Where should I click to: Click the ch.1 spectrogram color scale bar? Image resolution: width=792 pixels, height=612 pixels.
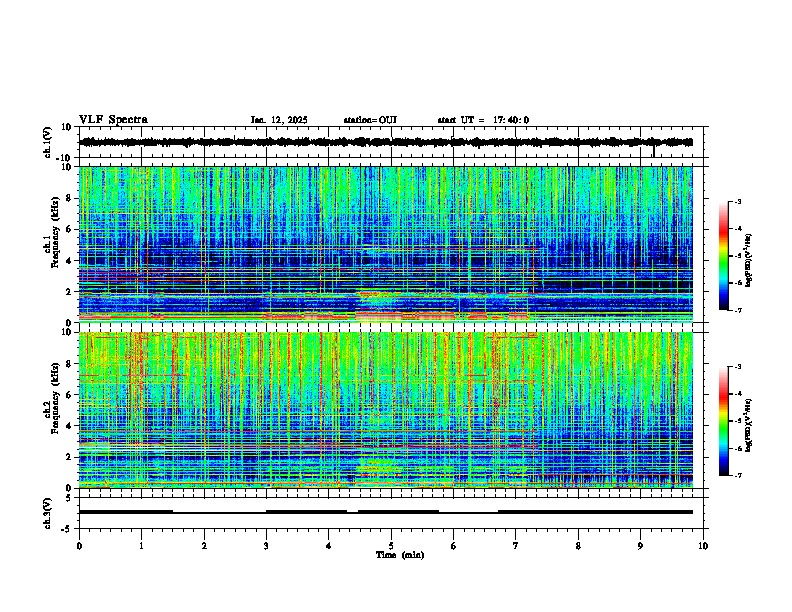[x=724, y=256]
